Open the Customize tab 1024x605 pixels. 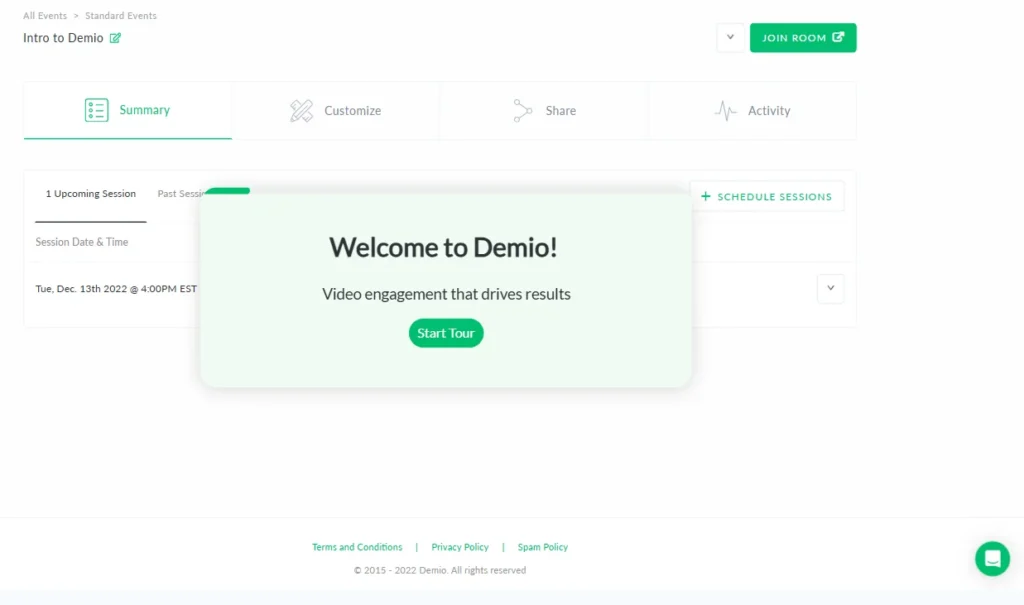click(336, 110)
